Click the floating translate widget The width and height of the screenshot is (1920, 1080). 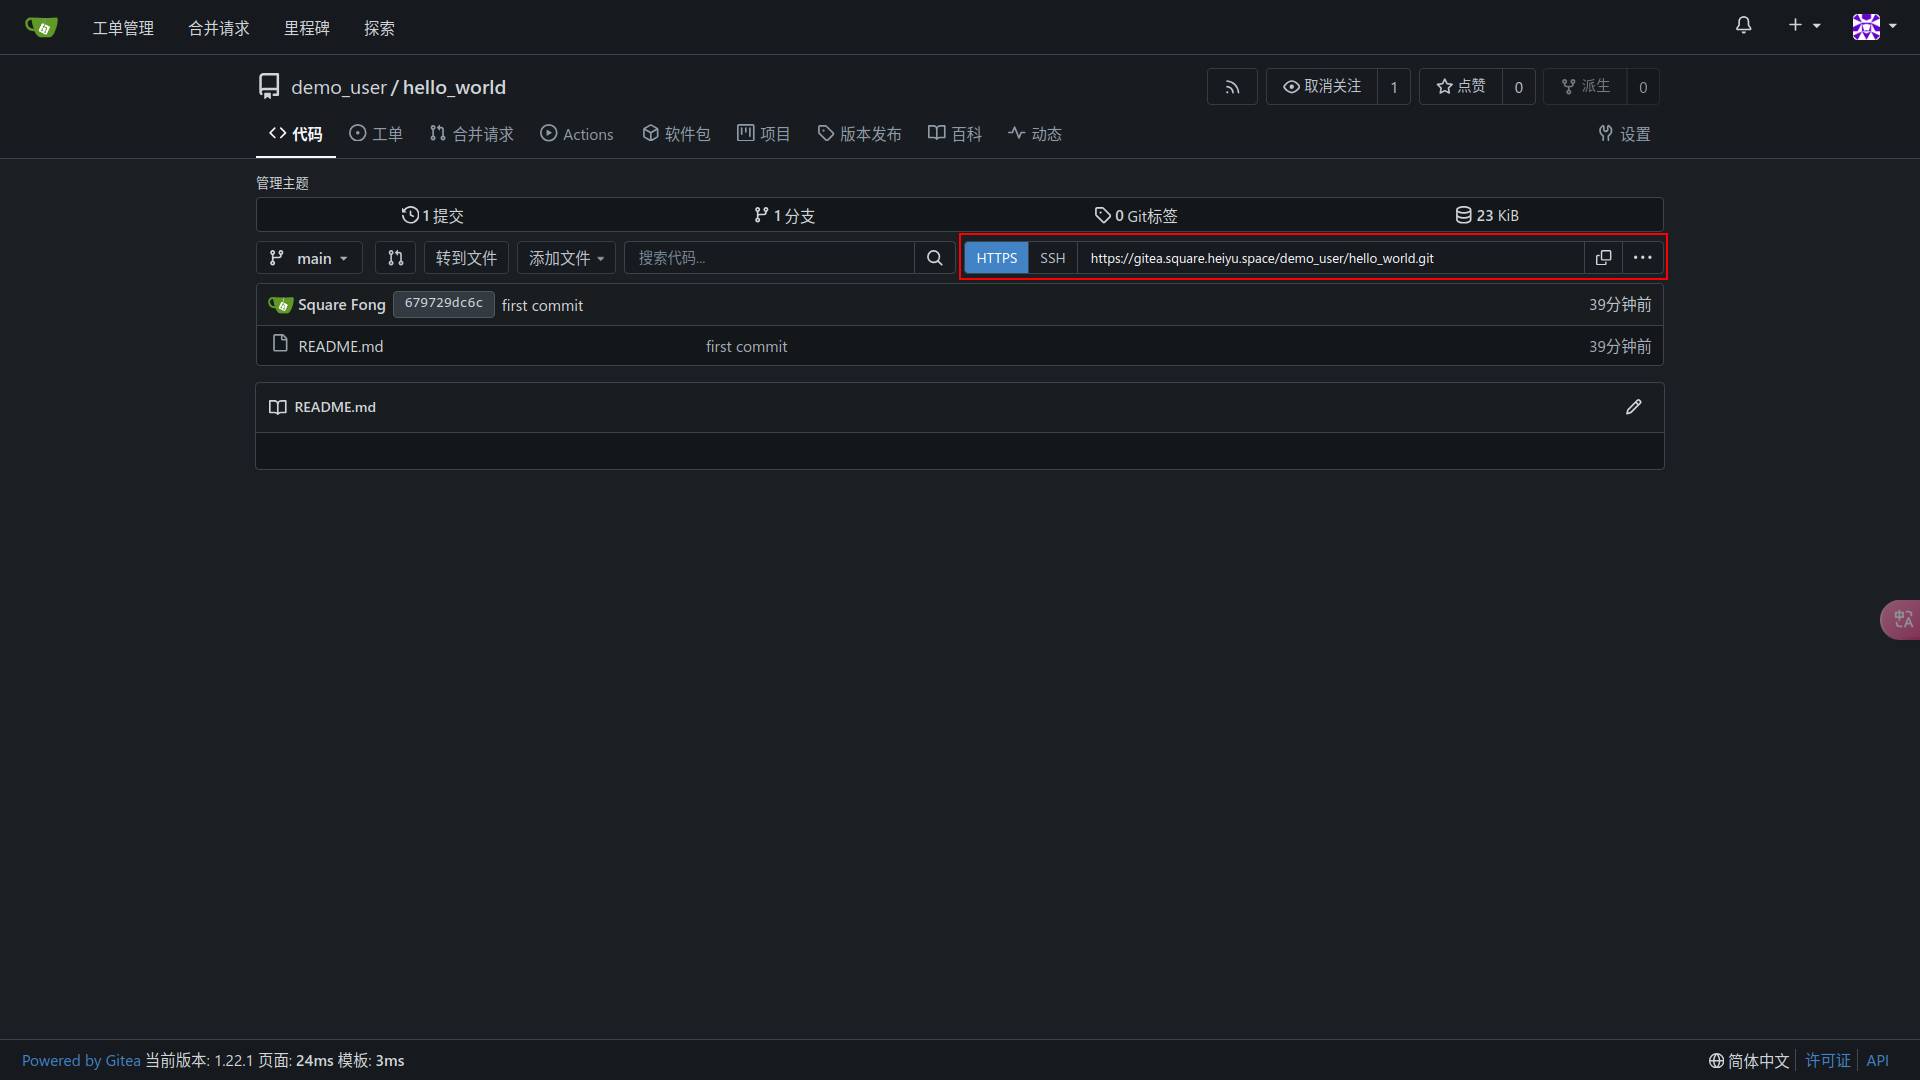(1900, 620)
